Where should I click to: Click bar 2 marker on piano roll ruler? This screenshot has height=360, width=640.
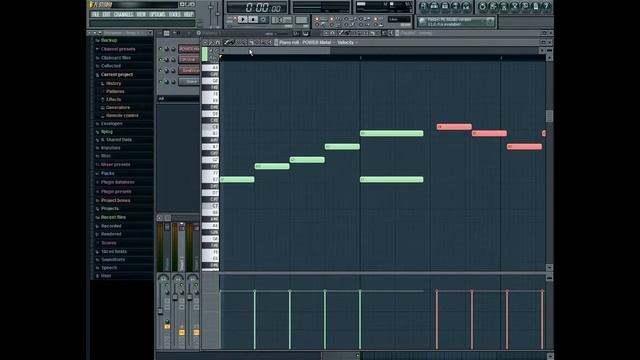pos(360,58)
